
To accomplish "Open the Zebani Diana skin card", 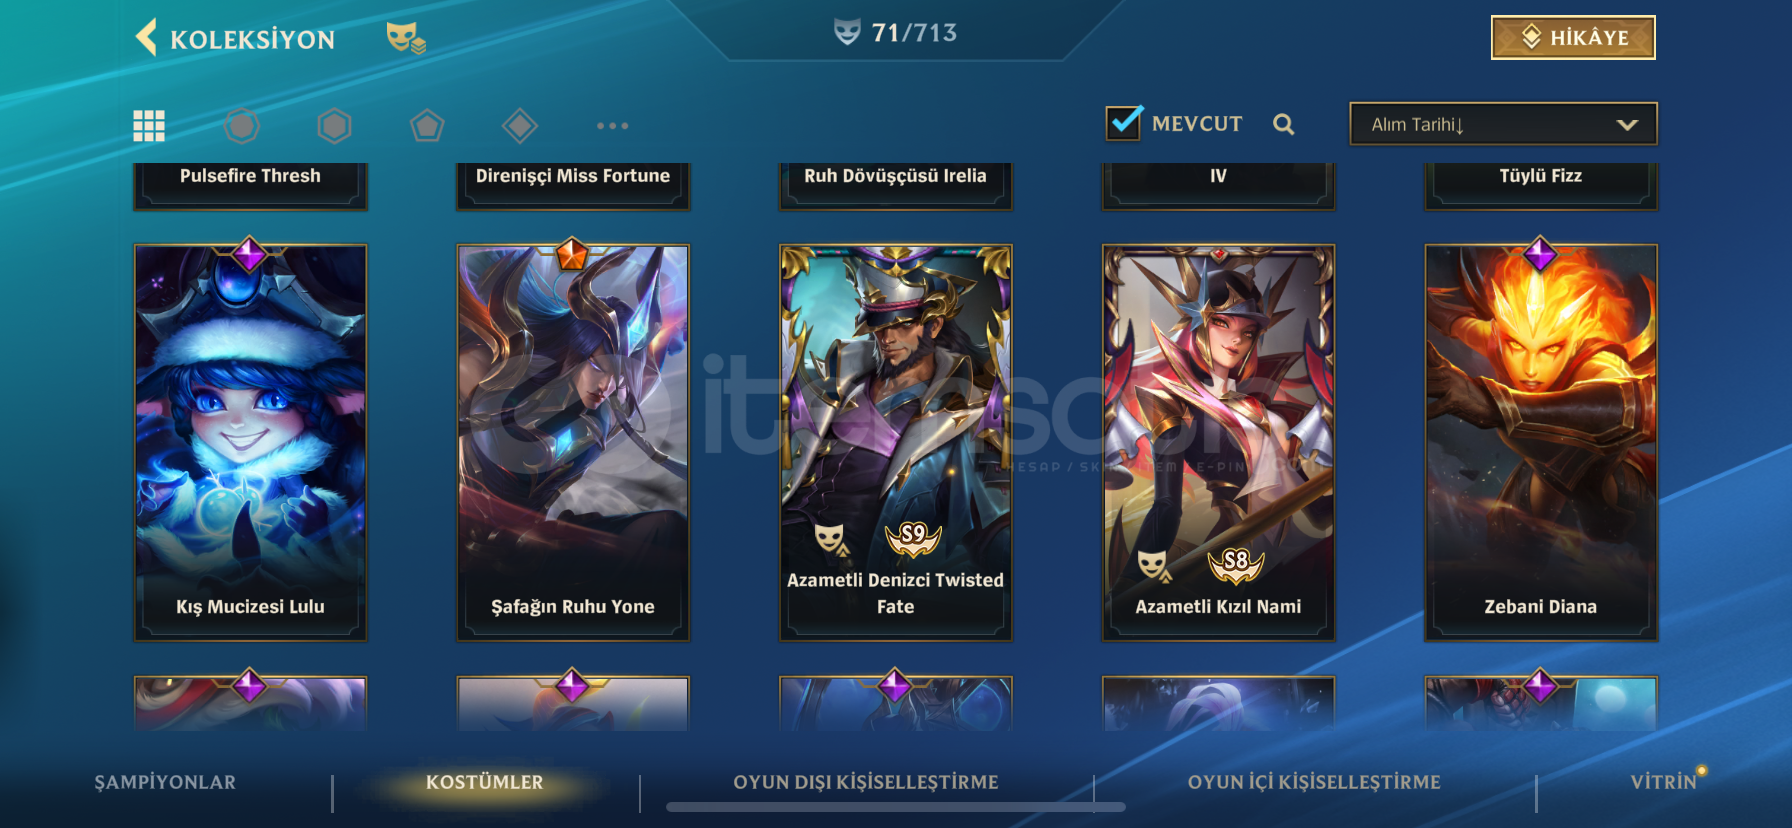I will click(x=1541, y=442).
